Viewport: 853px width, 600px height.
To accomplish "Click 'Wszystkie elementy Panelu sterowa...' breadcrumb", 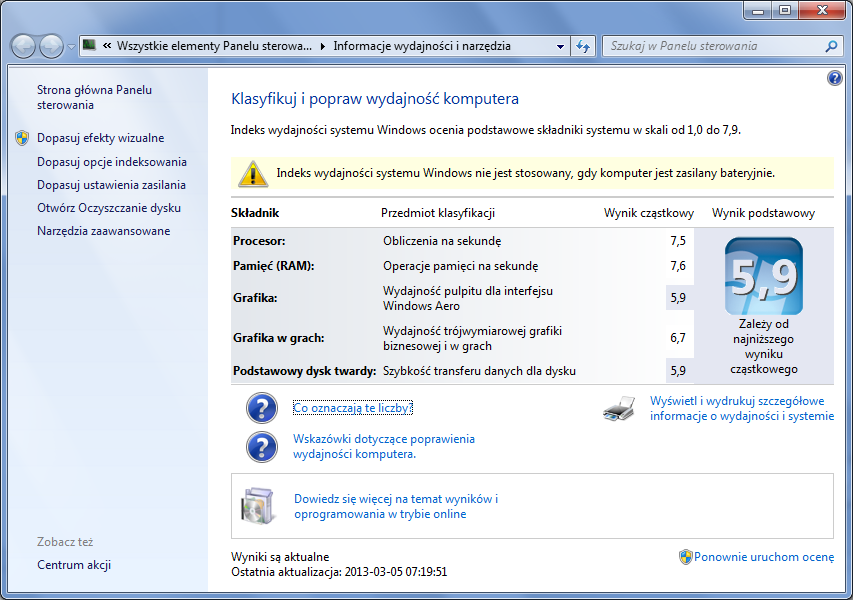I will point(214,46).
